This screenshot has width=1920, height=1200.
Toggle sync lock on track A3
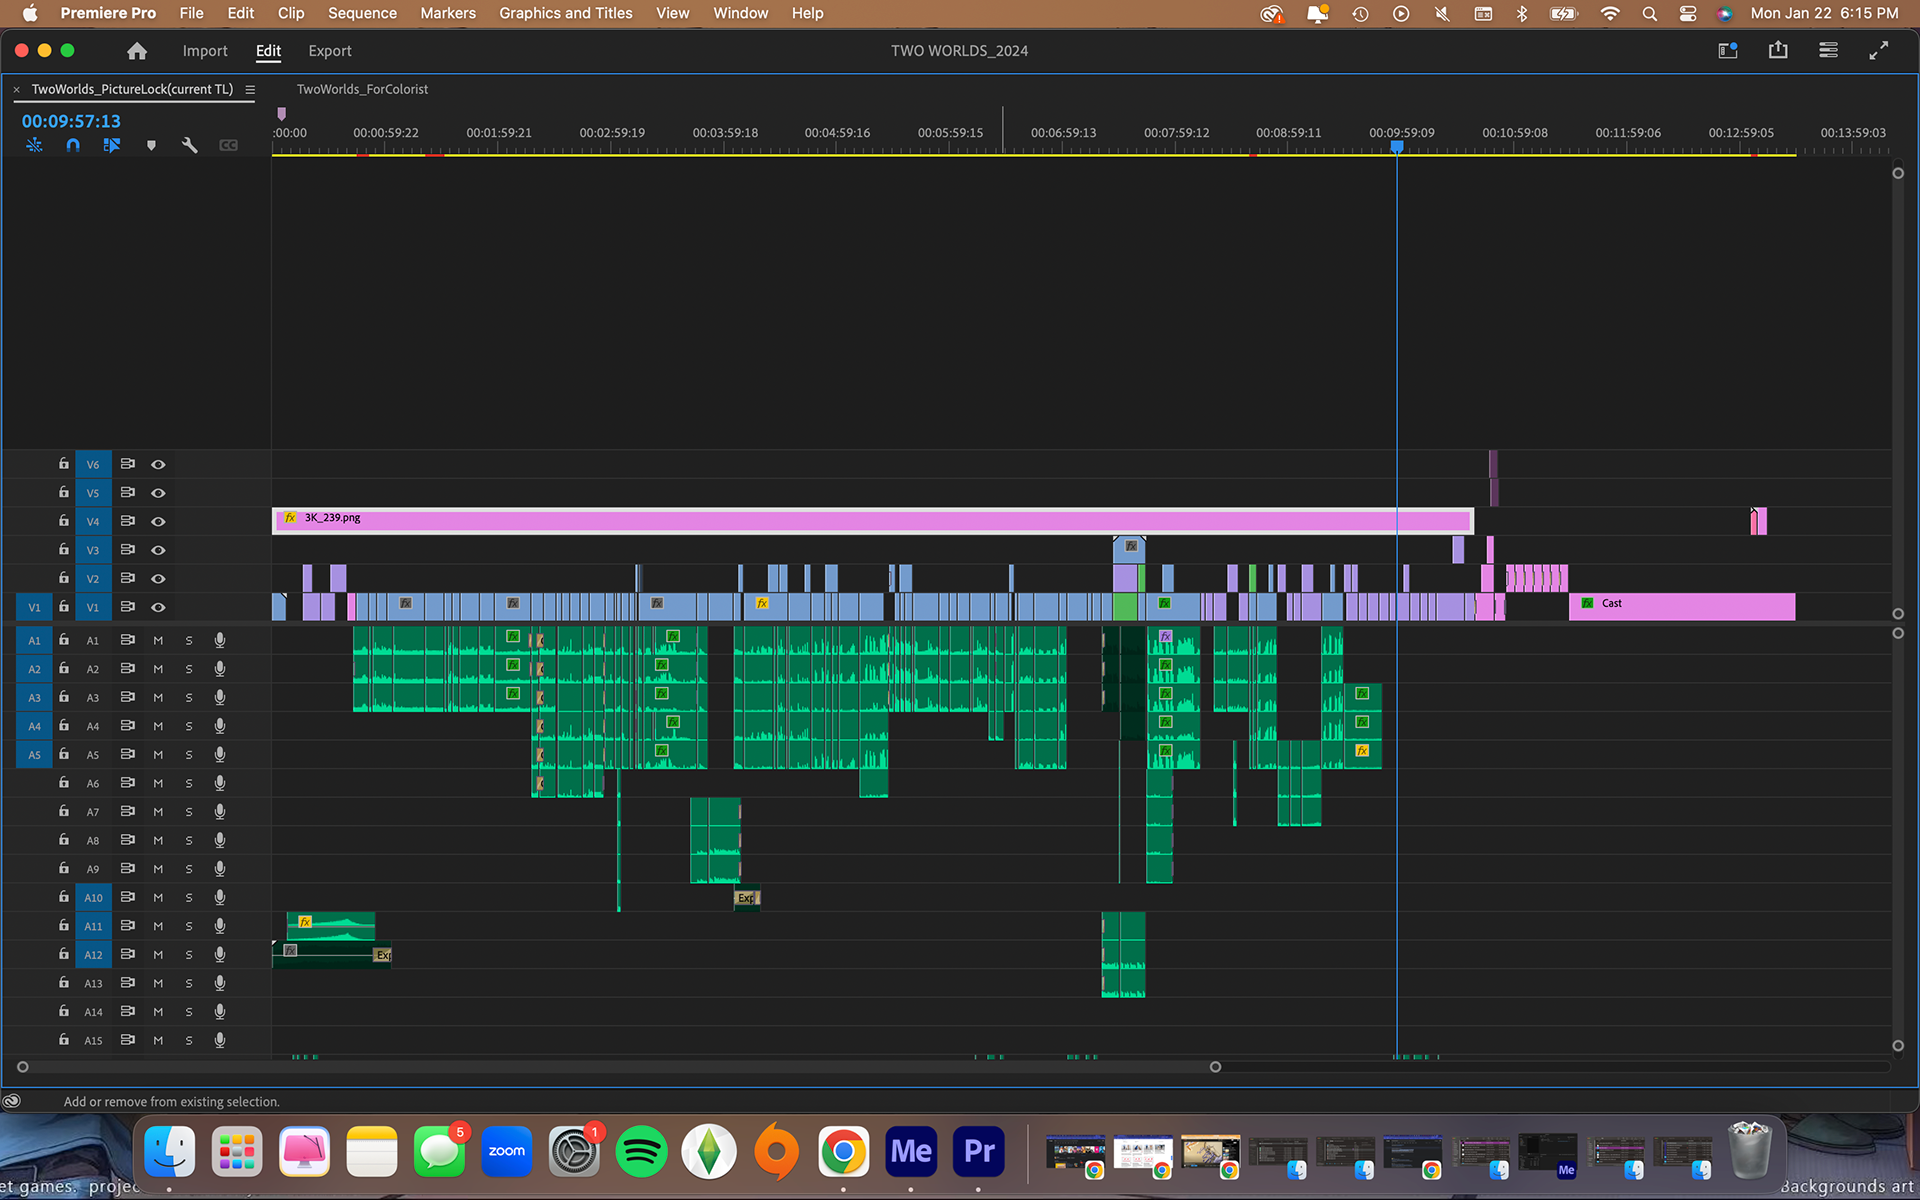(127, 697)
